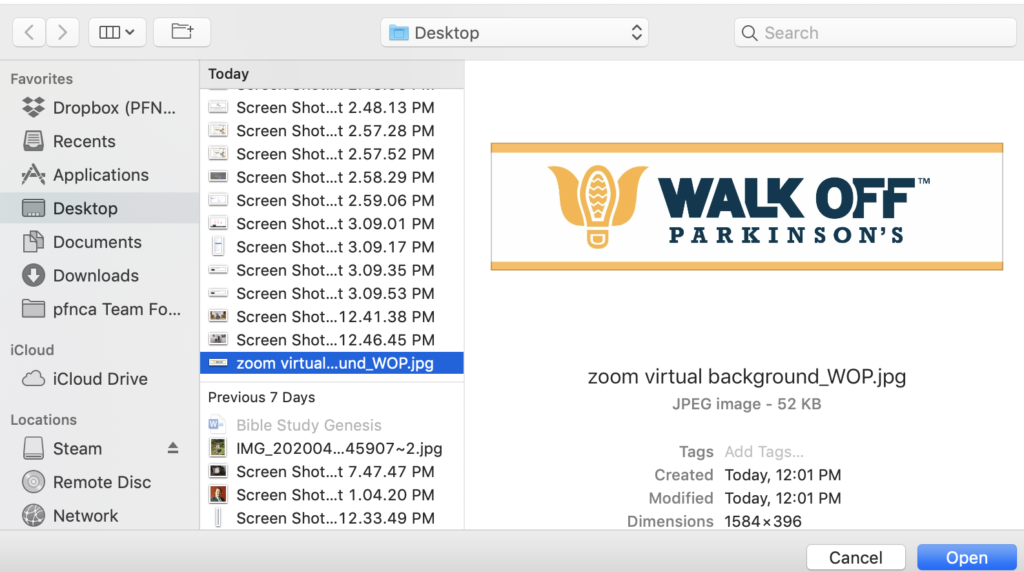
Task: Open iCloud Drive in the sidebar
Action: click(99, 379)
